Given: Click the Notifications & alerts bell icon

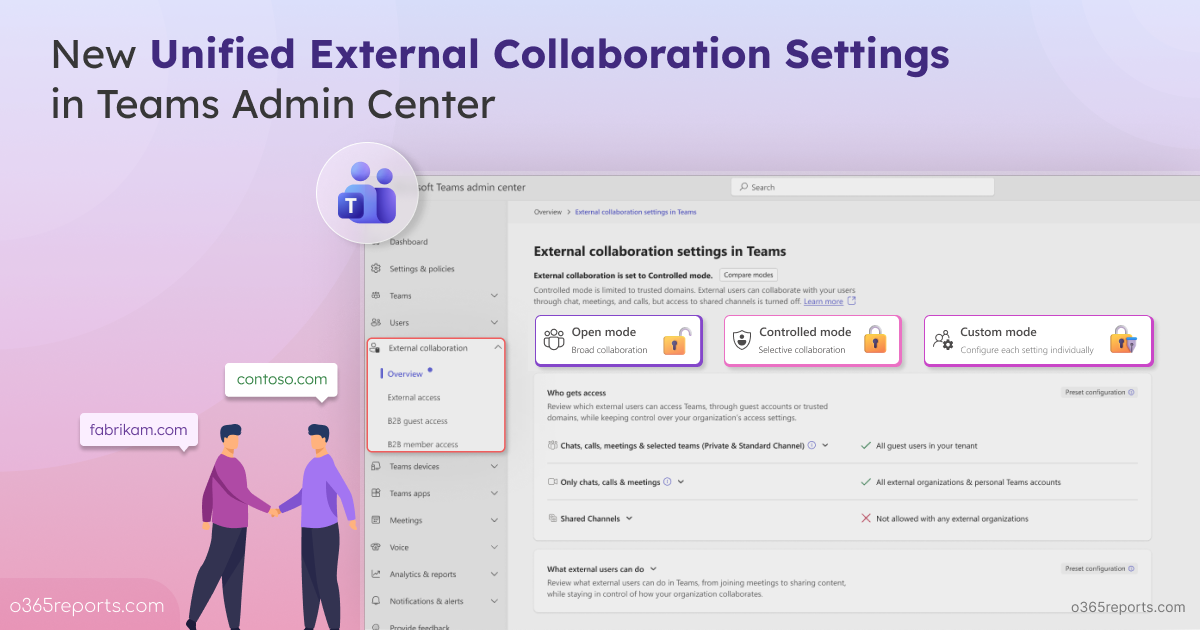Looking at the screenshot, I should tap(376, 602).
